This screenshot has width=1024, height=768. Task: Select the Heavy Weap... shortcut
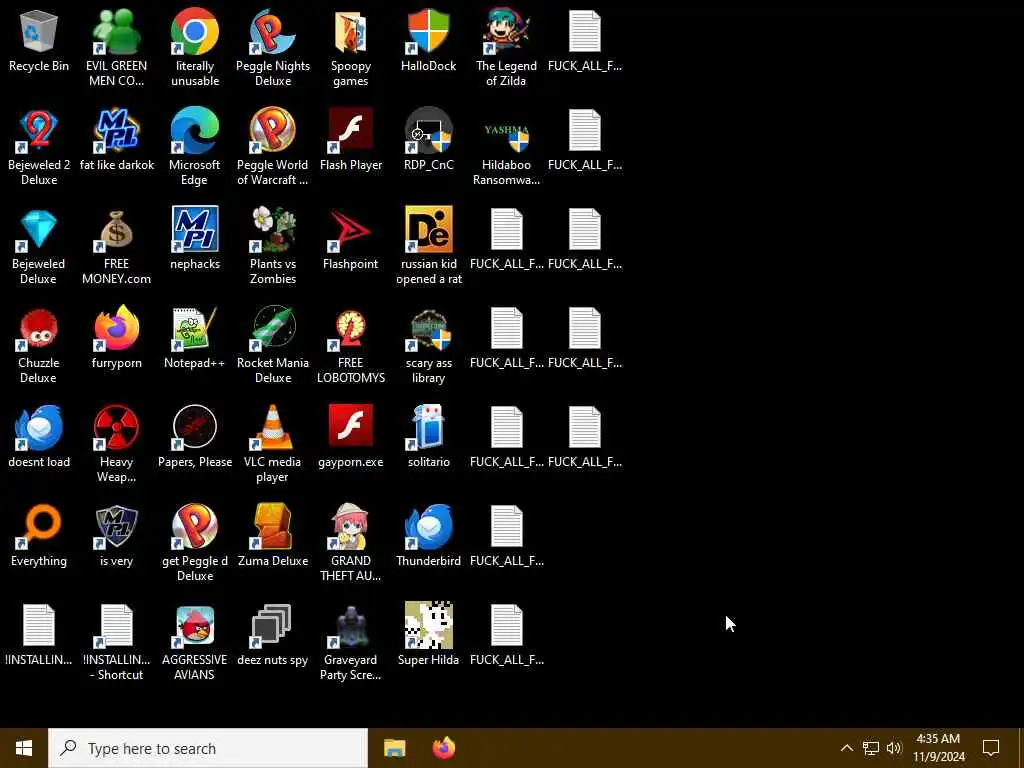pos(116,444)
